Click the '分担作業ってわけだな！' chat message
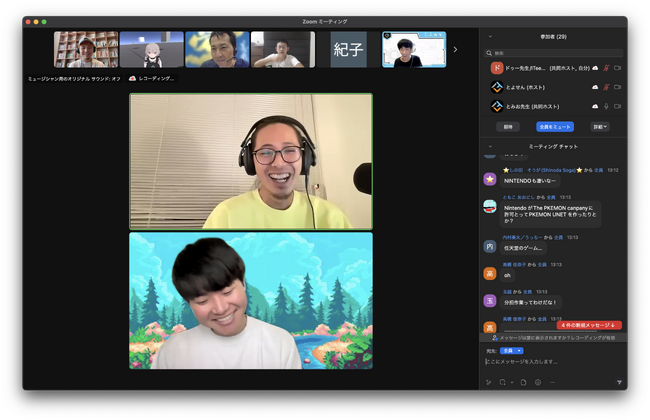Image resolution: width=650 pixels, height=420 pixels. [x=531, y=302]
